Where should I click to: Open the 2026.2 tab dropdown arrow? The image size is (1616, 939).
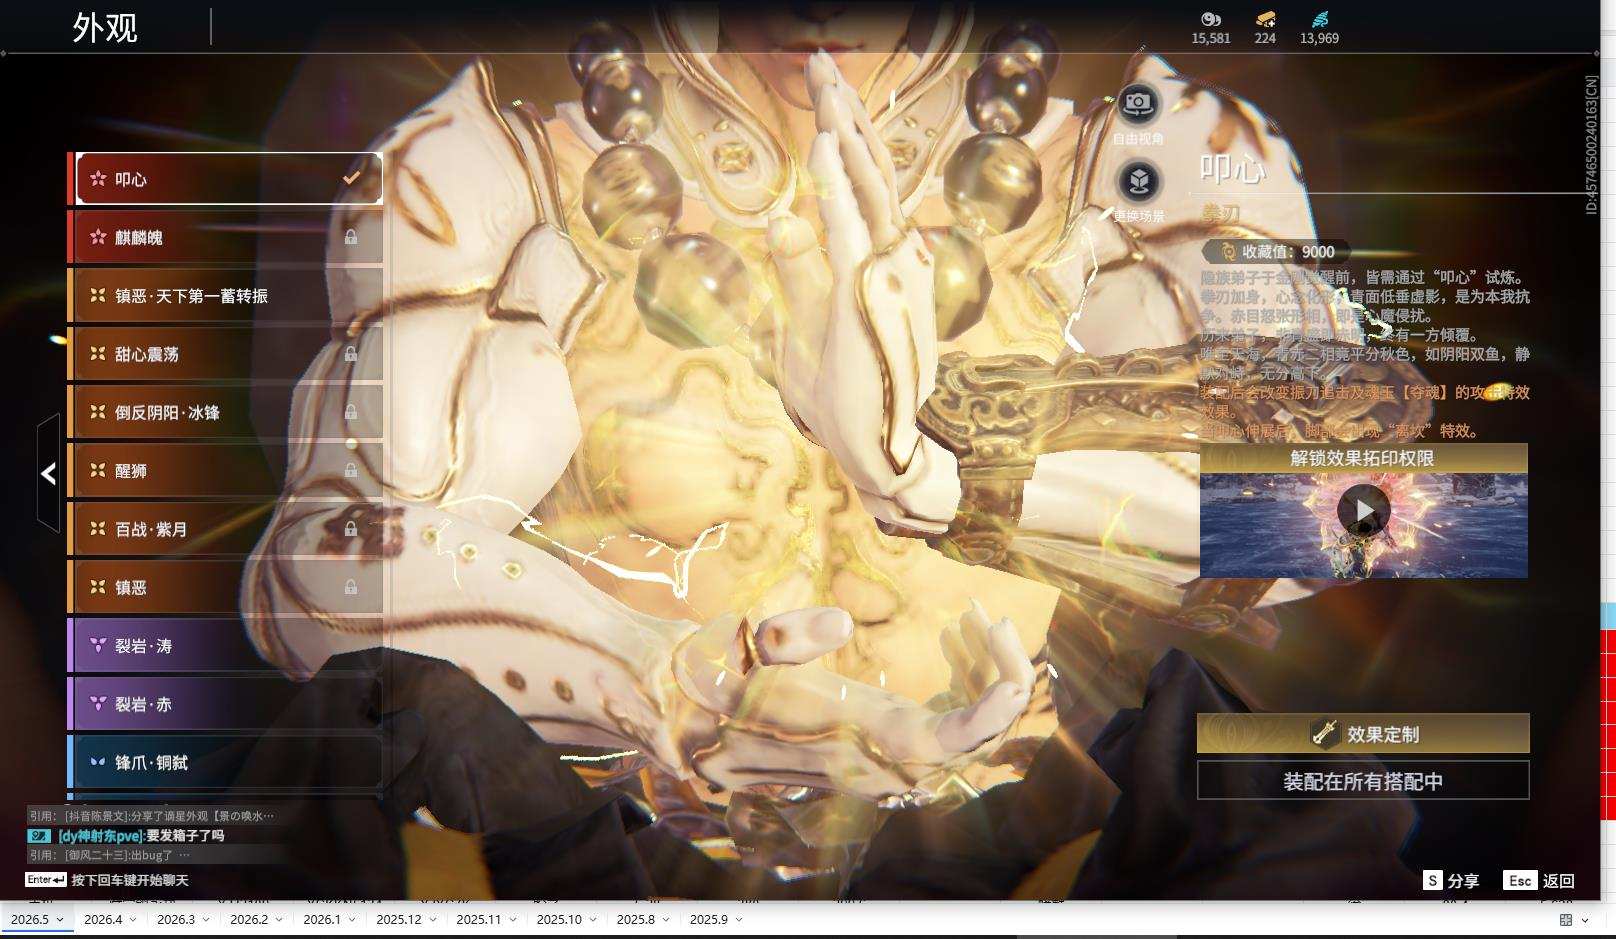coord(279,920)
